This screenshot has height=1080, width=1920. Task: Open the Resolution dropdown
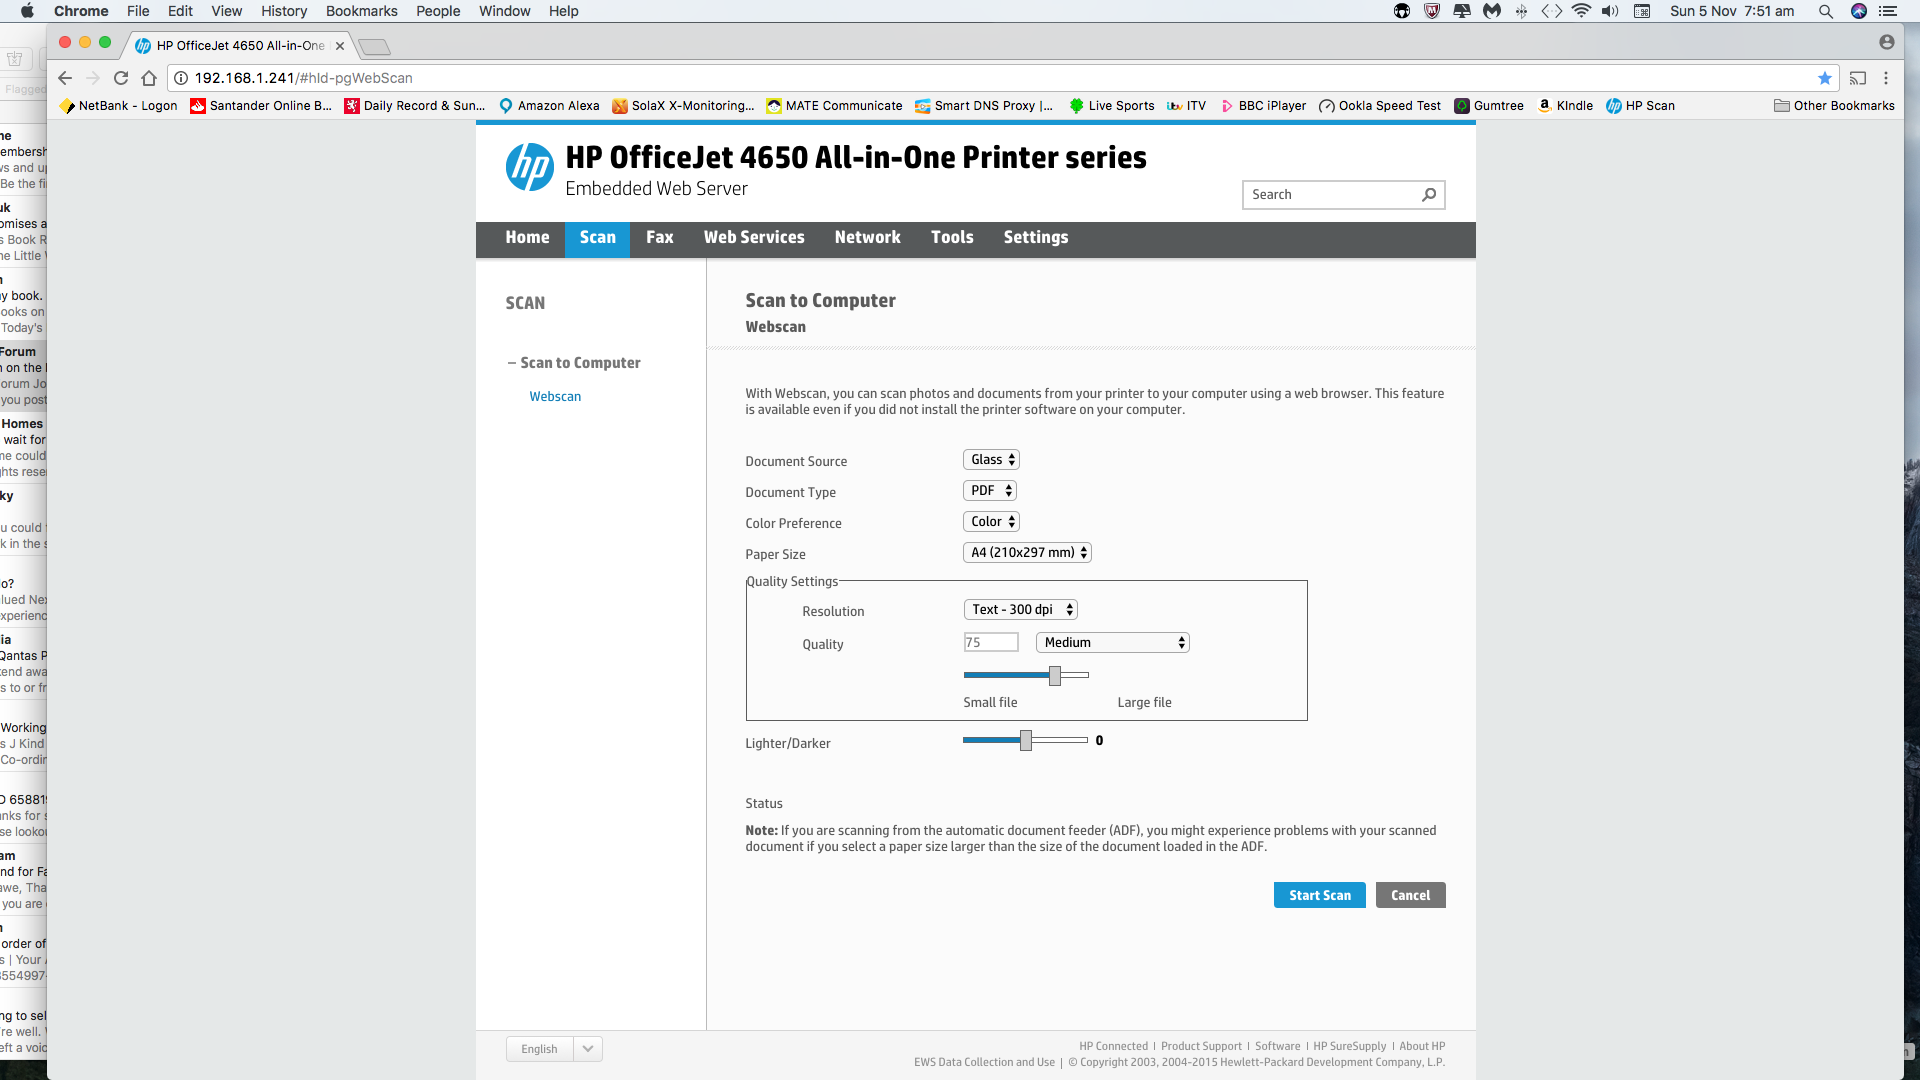(x=1020, y=610)
